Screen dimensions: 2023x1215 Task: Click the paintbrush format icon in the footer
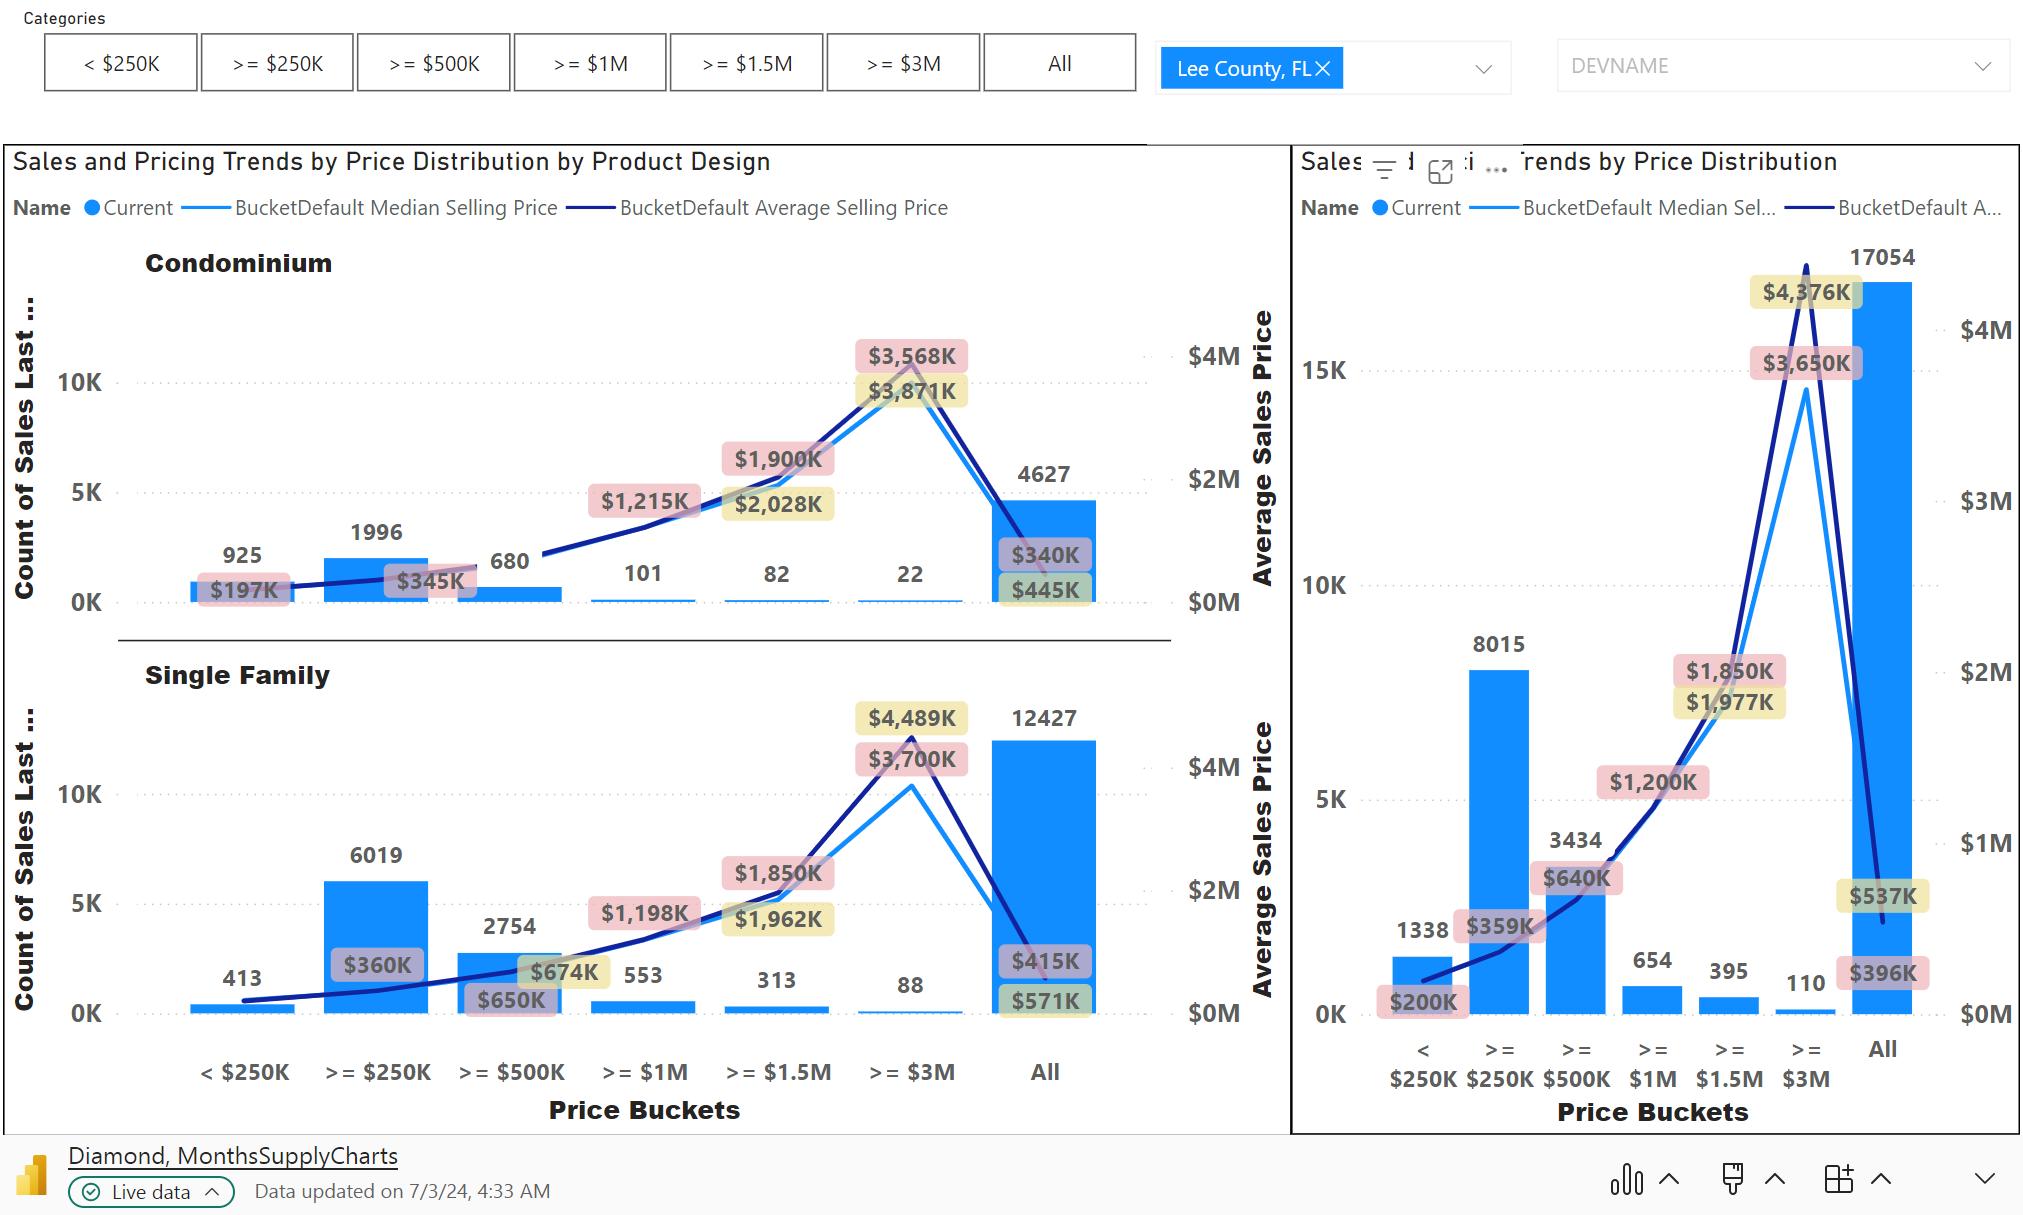coord(1733,1179)
